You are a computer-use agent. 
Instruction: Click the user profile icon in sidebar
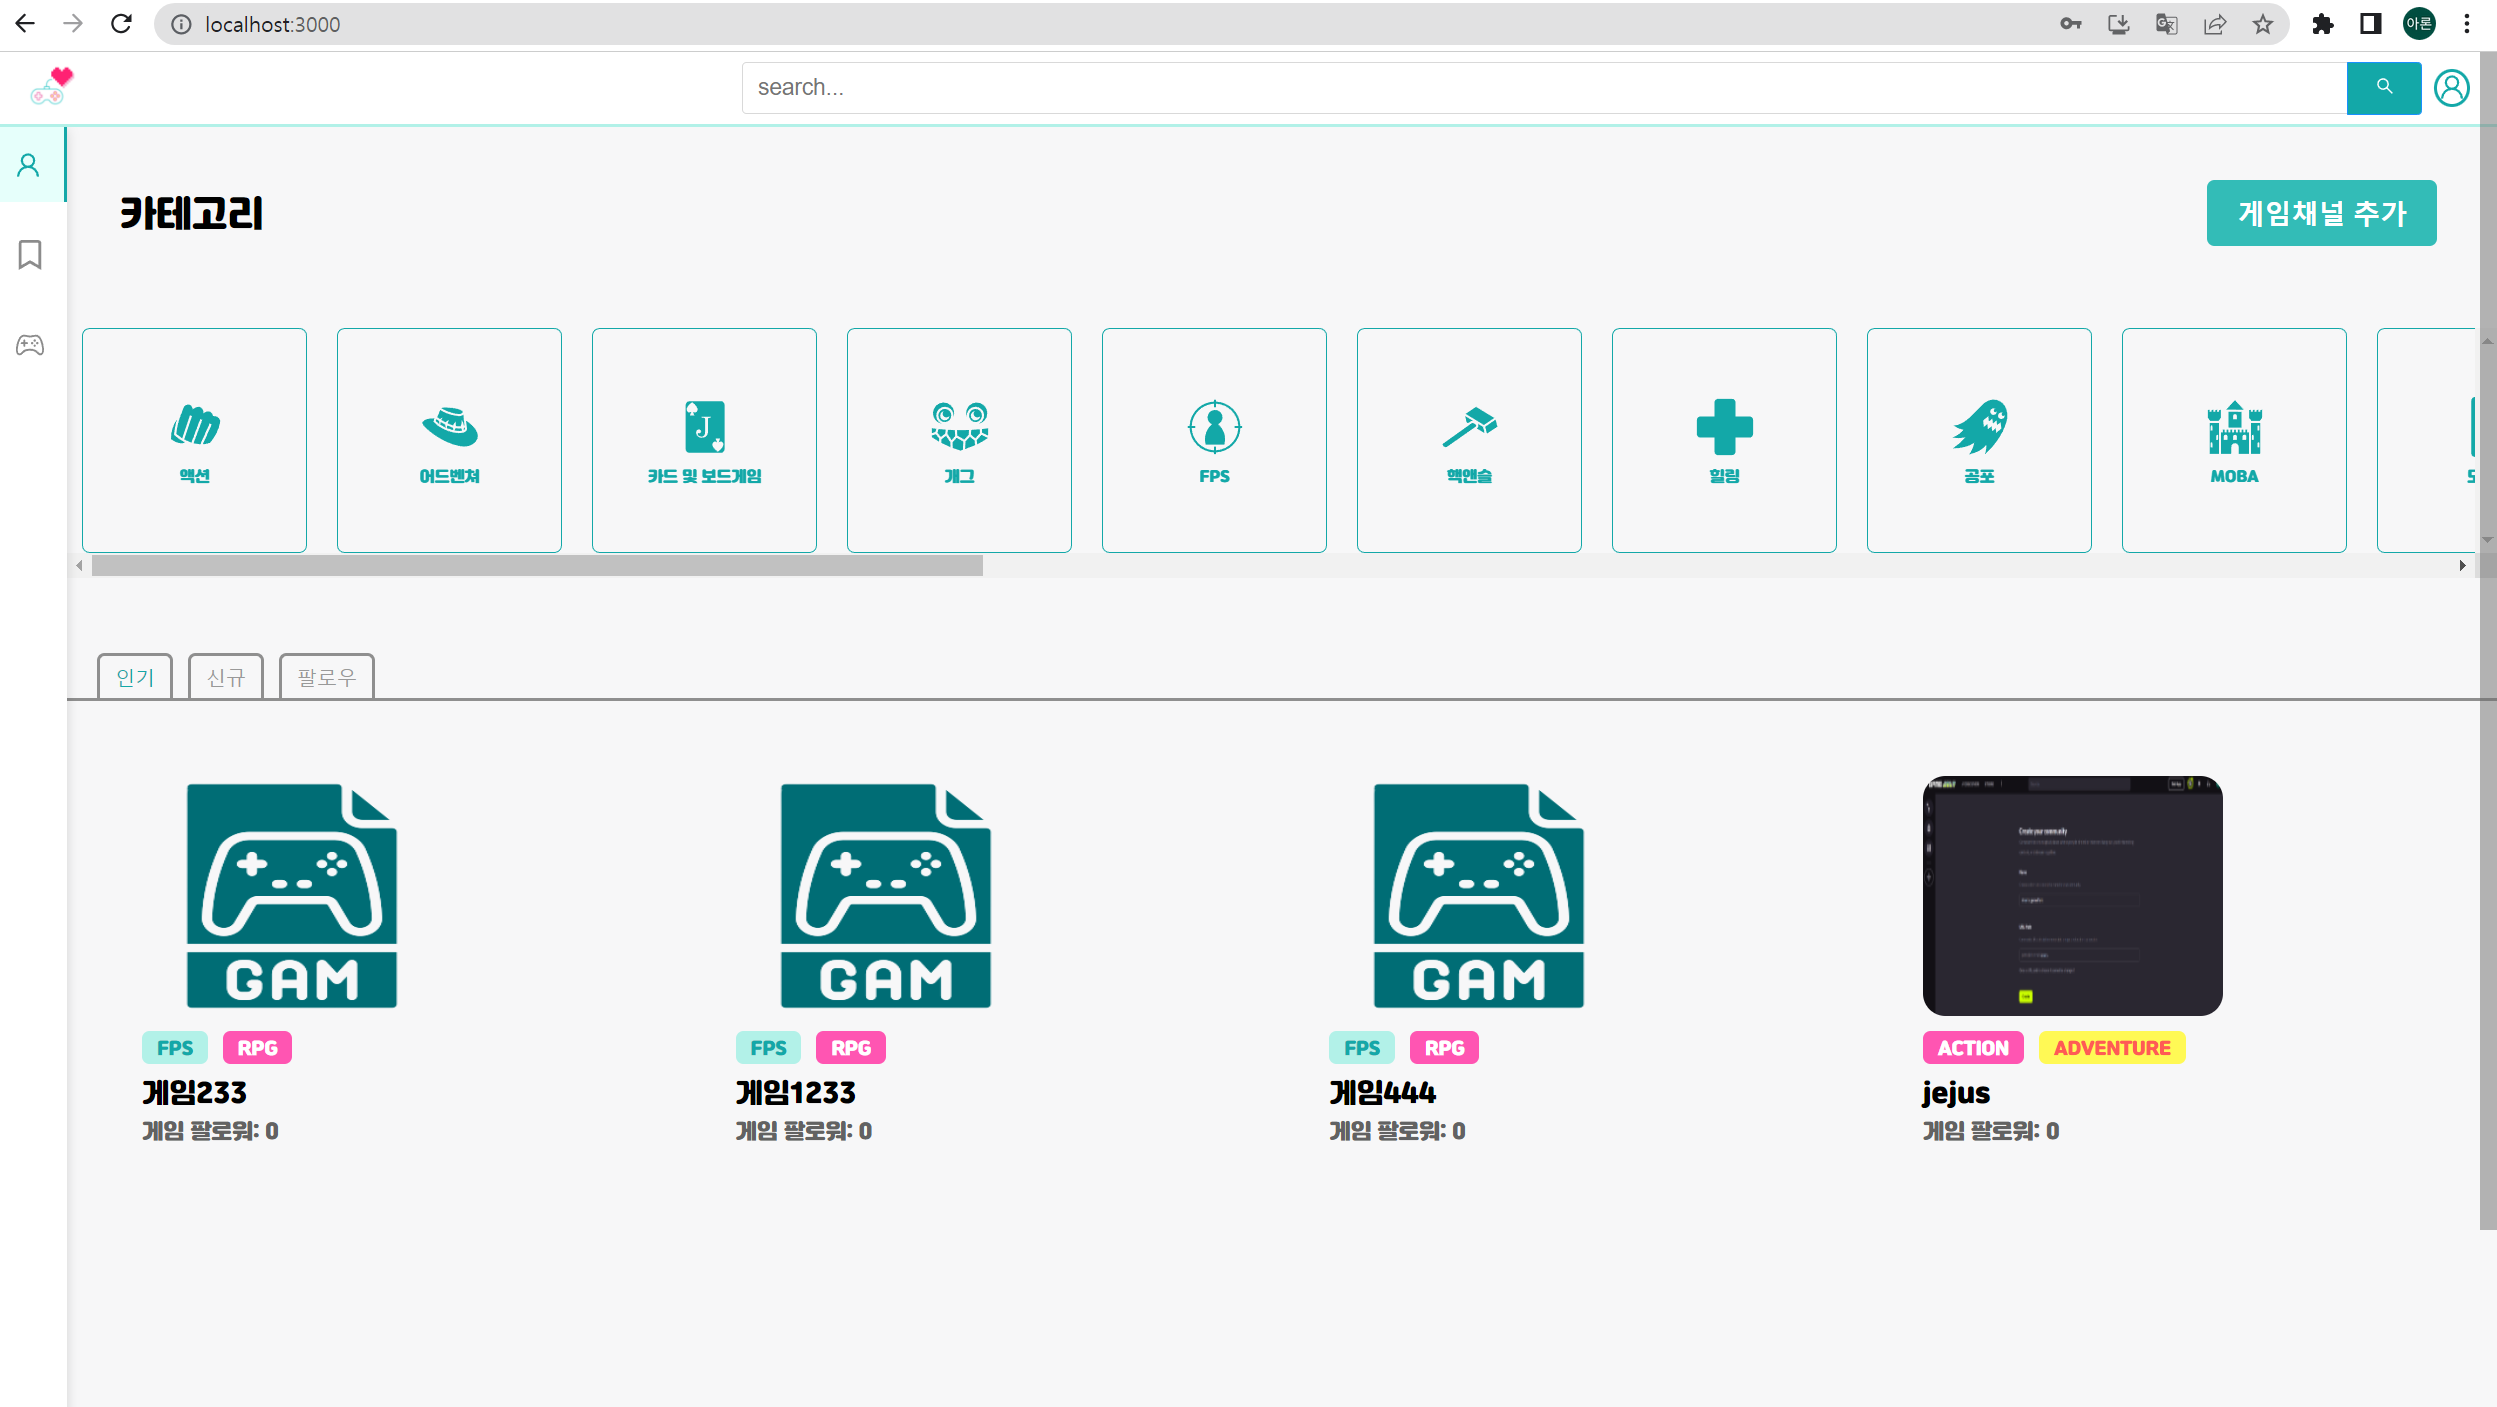(x=29, y=165)
